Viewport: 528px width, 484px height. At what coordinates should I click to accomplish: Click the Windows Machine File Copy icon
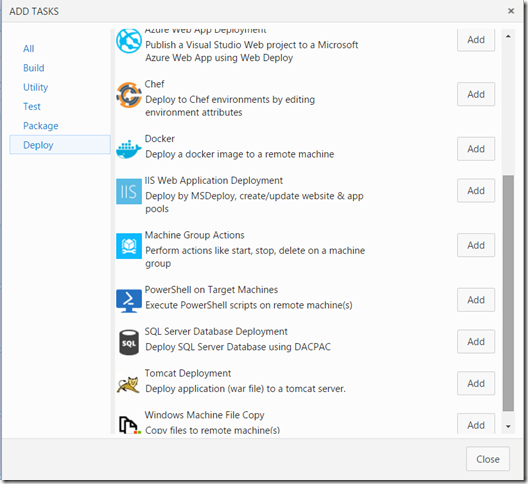coord(129,425)
